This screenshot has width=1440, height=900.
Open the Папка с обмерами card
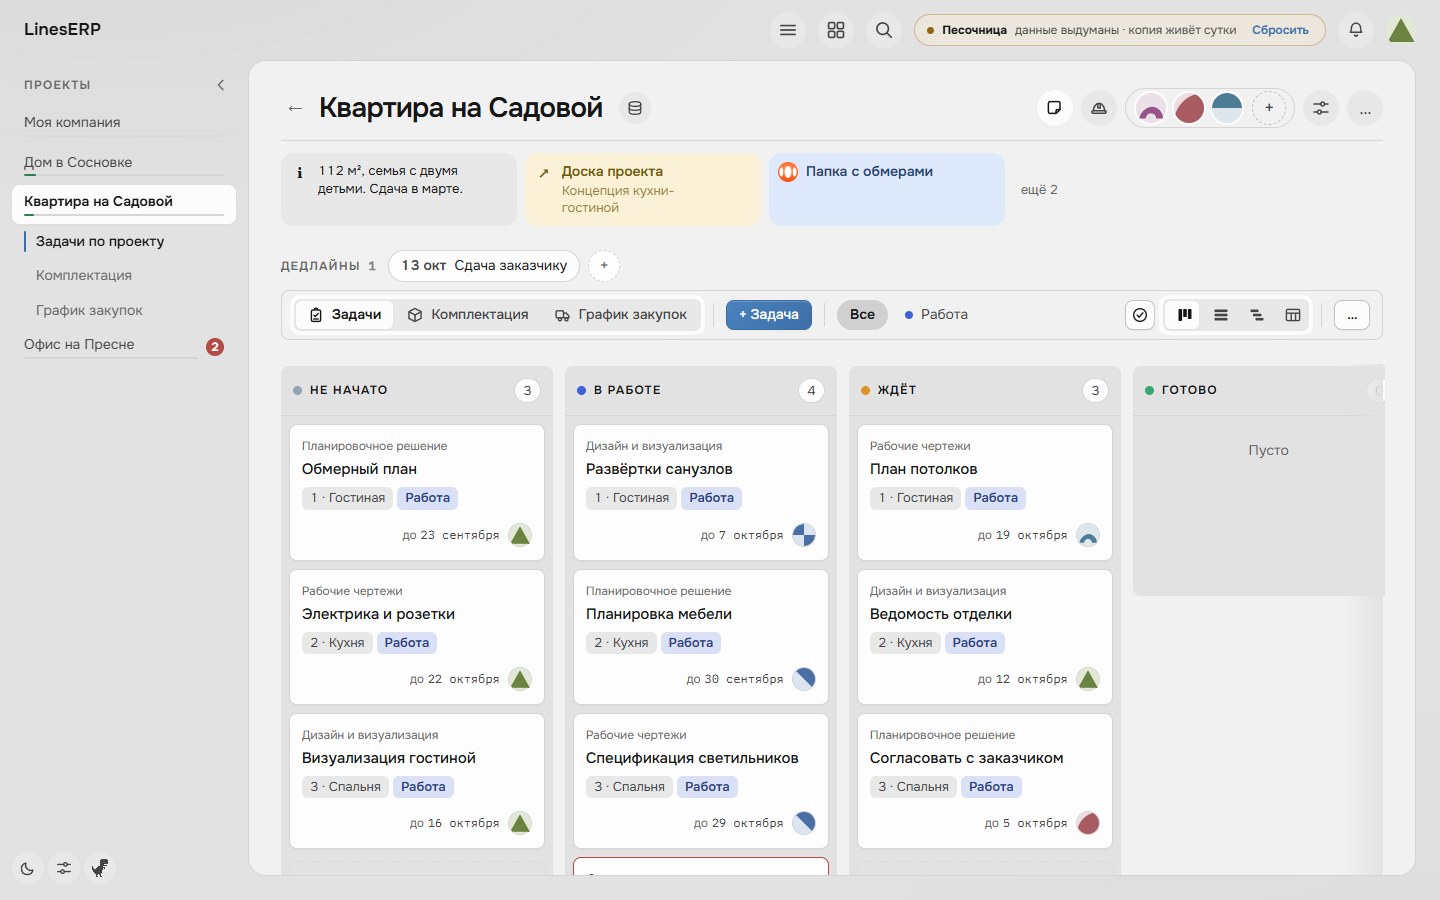coord(887,189)
